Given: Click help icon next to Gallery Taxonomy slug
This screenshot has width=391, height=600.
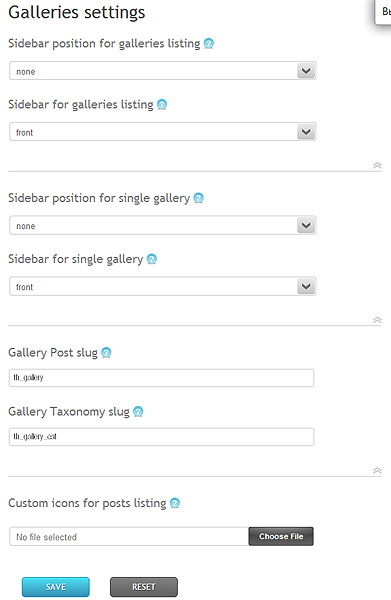Looking at the screenshot, I should 138,412.
